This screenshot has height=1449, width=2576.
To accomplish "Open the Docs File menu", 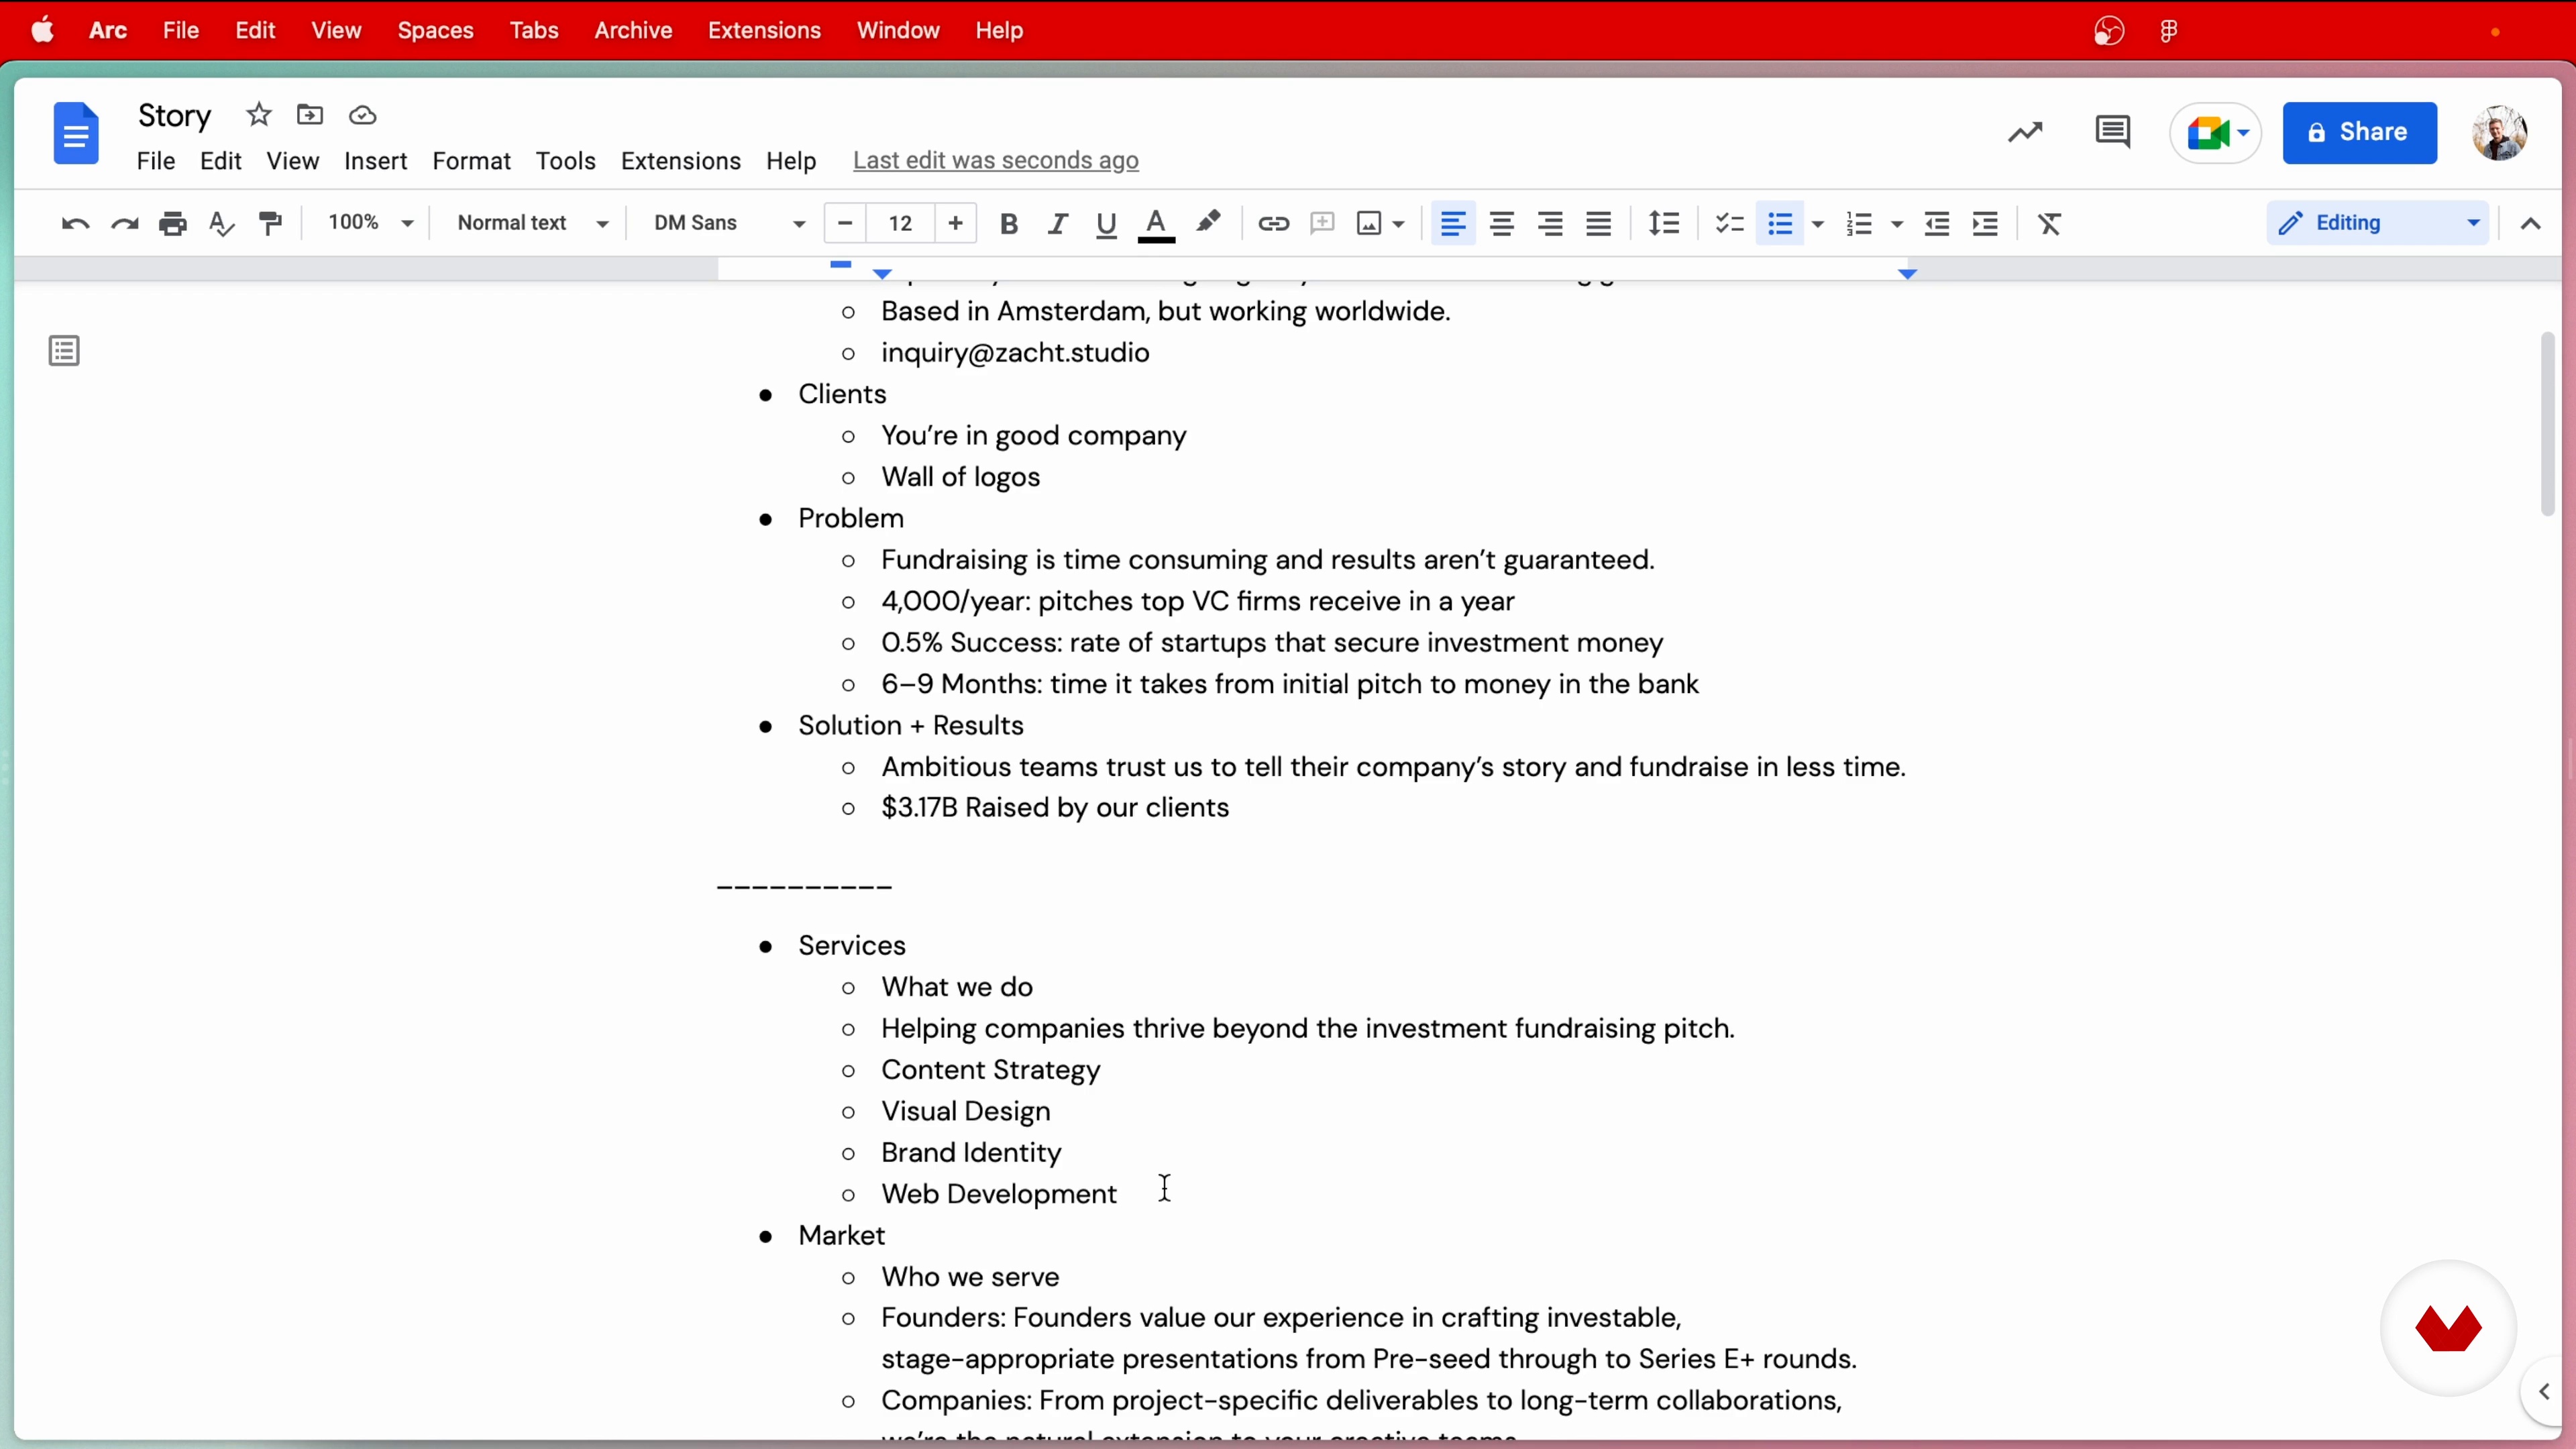I will tap(156, 161).
